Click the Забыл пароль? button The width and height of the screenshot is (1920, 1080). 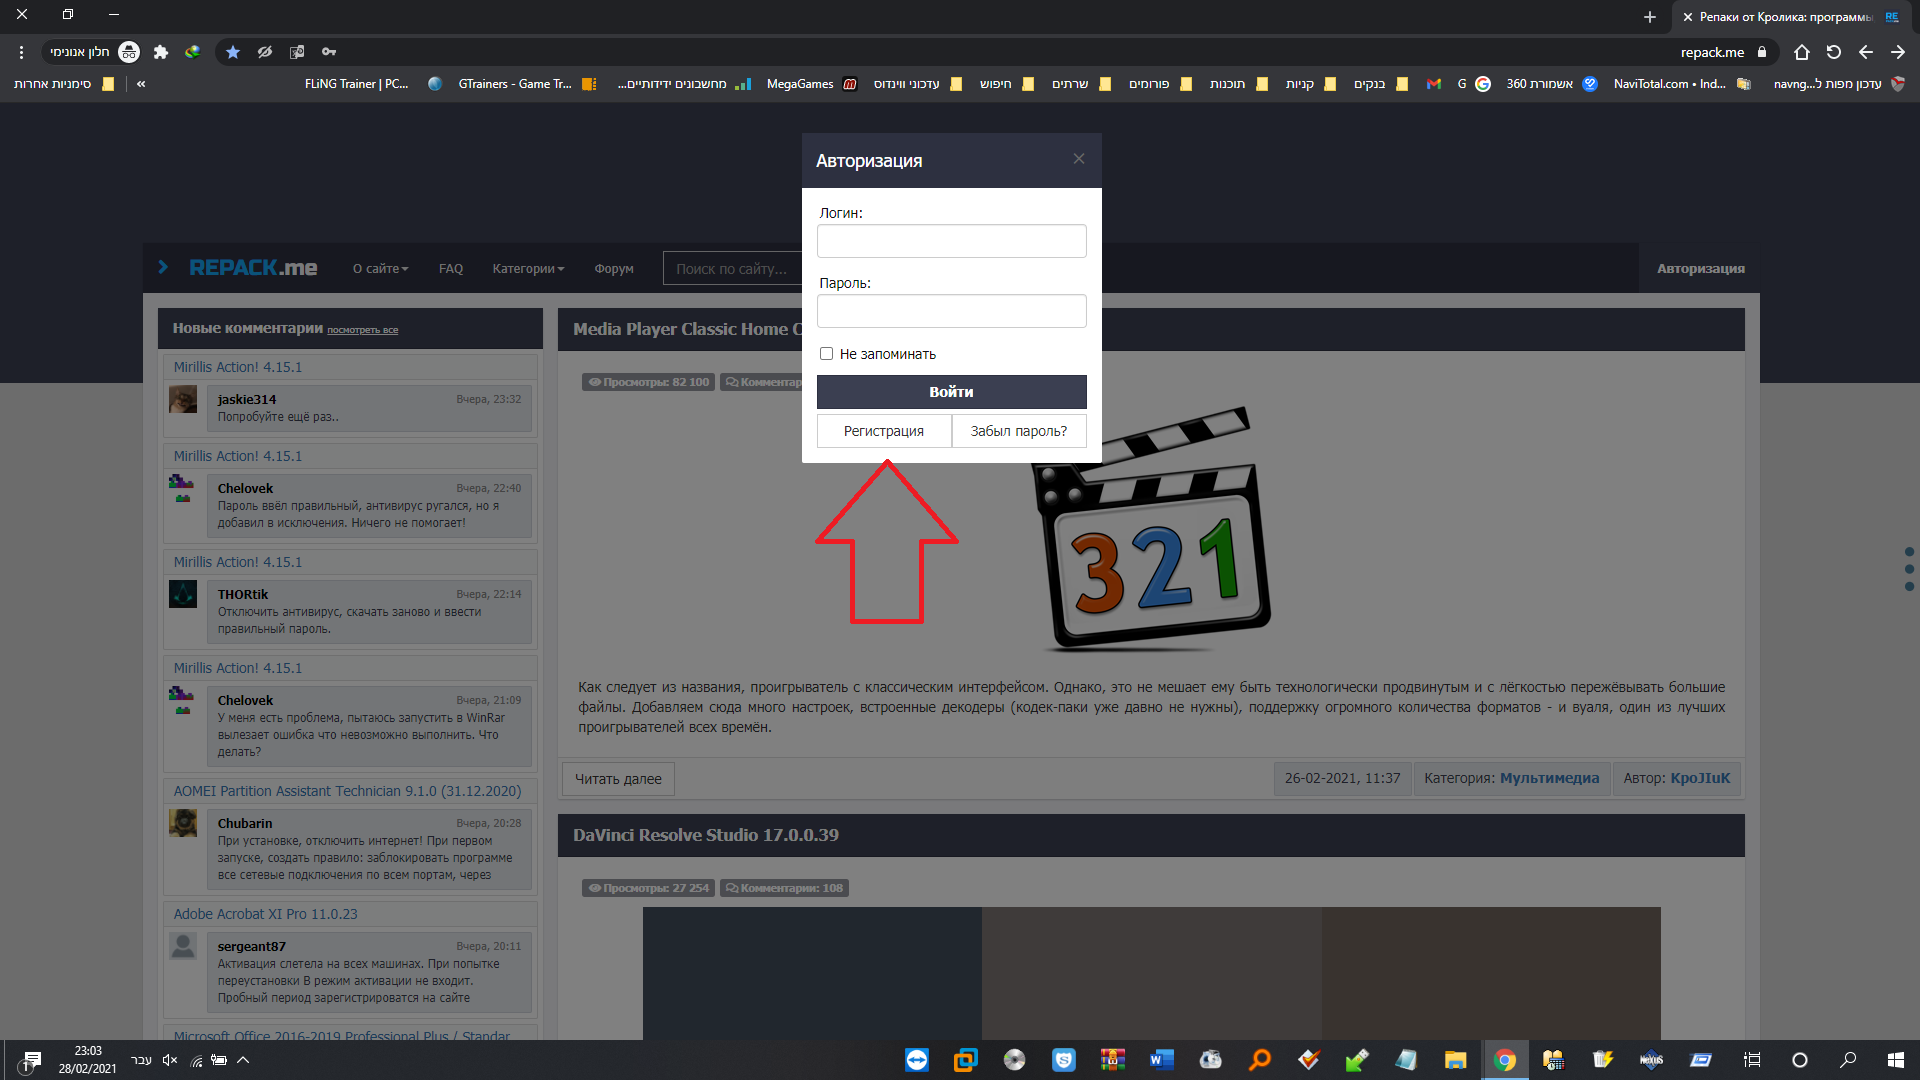click(x=1019, y=431)
